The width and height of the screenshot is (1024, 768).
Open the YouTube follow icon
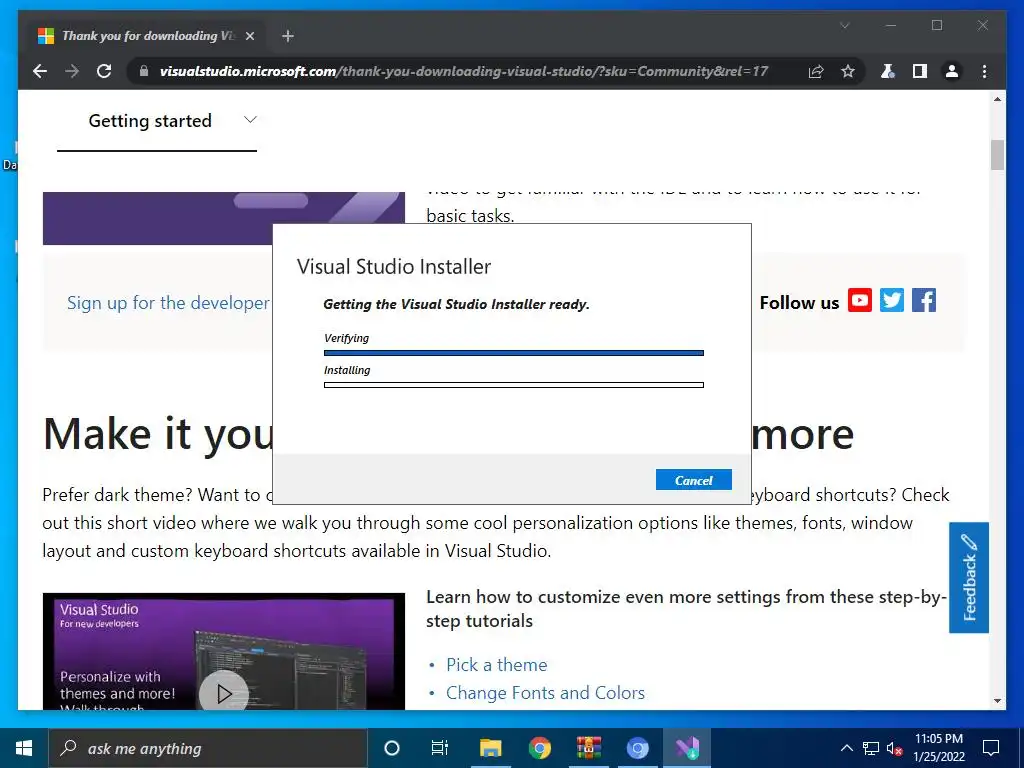point(859,300)
